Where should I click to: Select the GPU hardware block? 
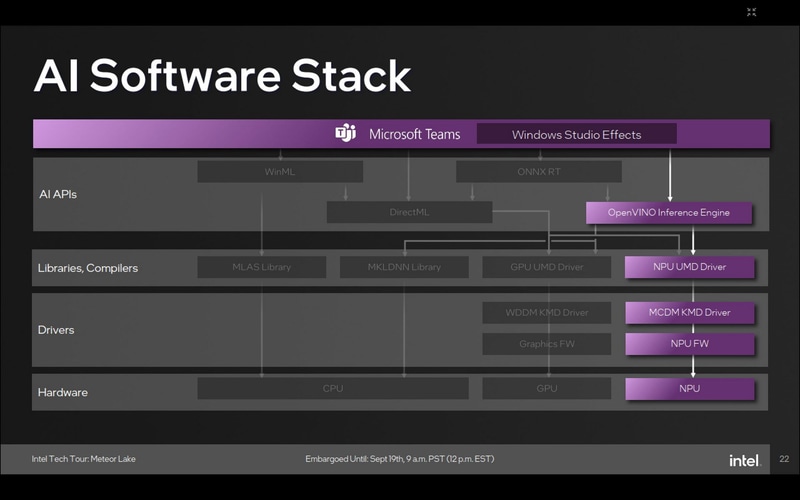pyautogui.click(x=546, y=388)
